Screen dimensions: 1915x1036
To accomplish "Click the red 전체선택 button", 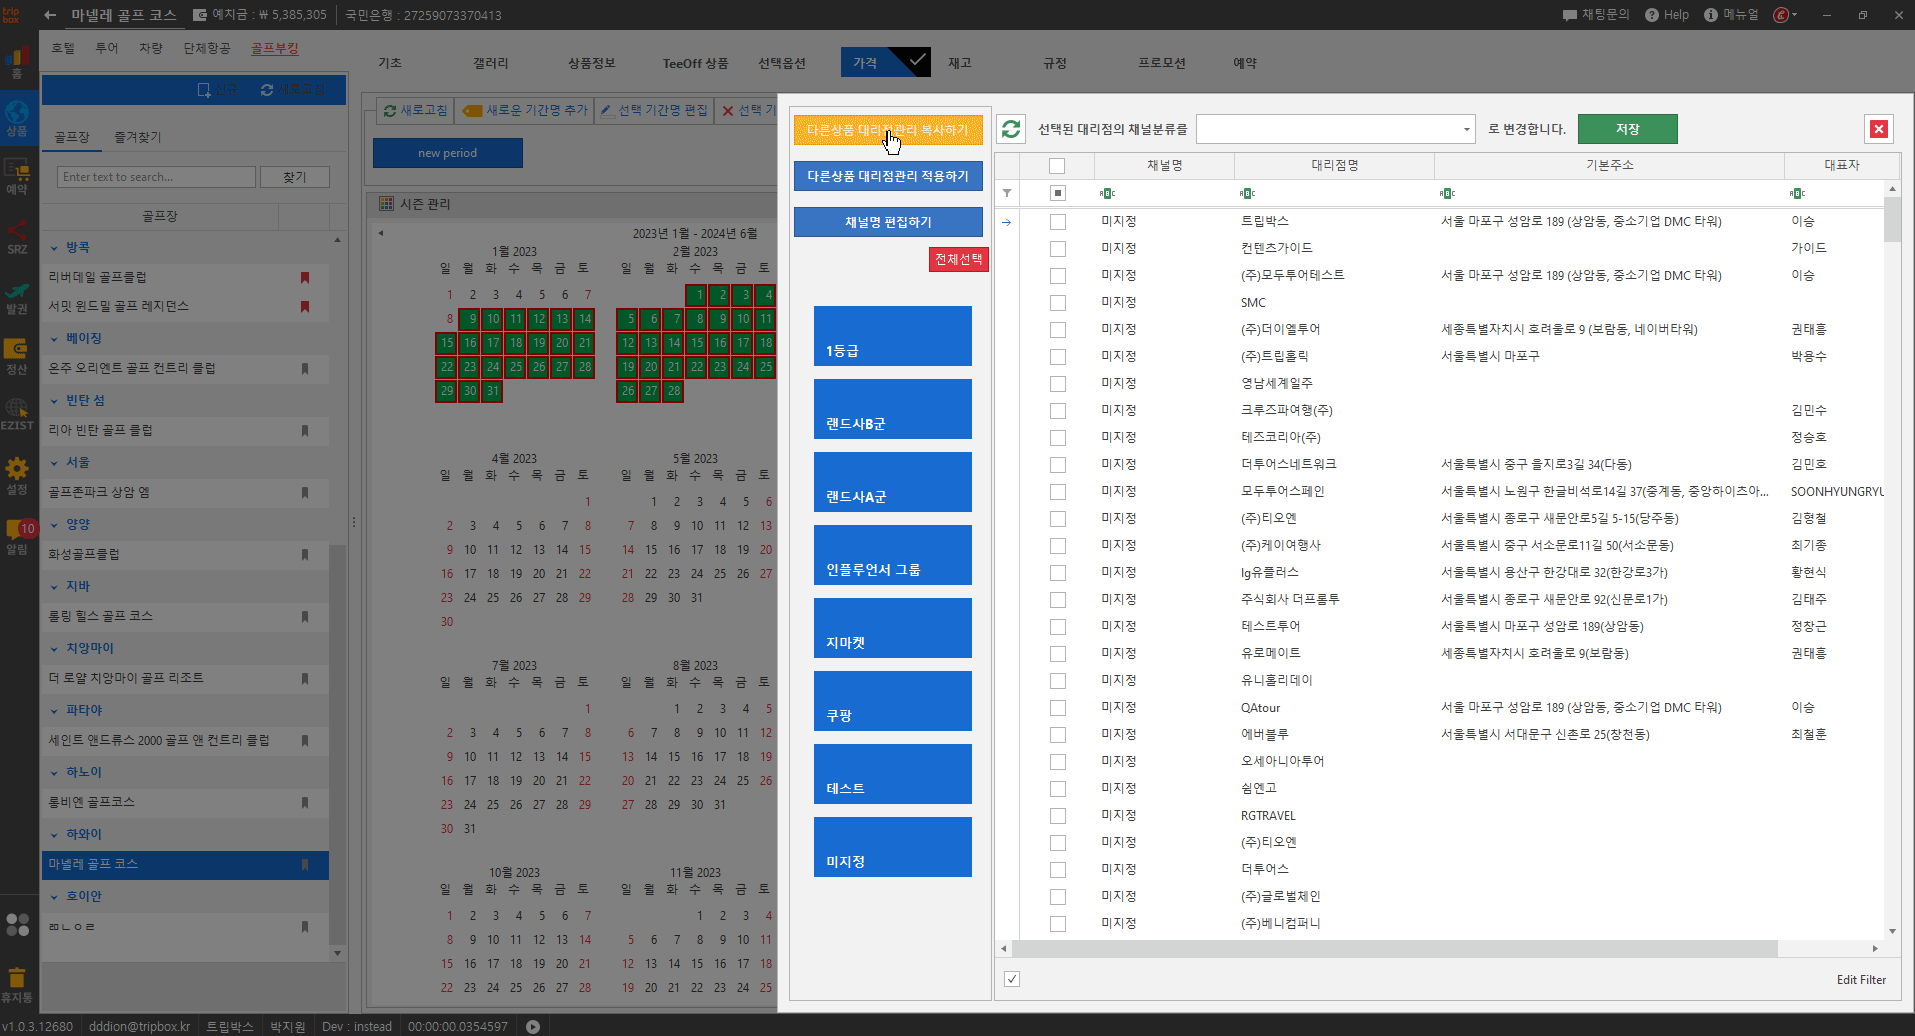I will (x=959, y=259).
